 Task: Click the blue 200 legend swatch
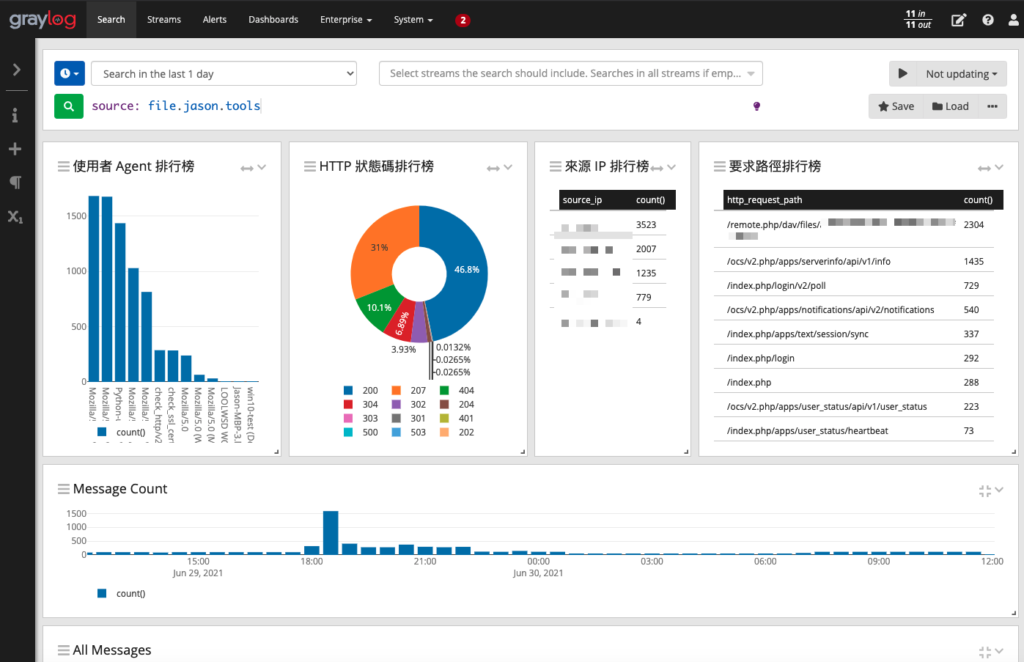[348, 390]
